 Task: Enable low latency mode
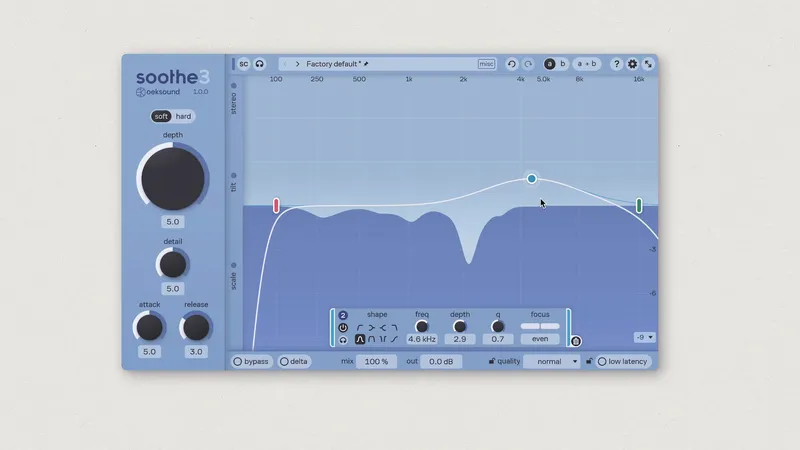pyautogui.click(x=623, y=361)
